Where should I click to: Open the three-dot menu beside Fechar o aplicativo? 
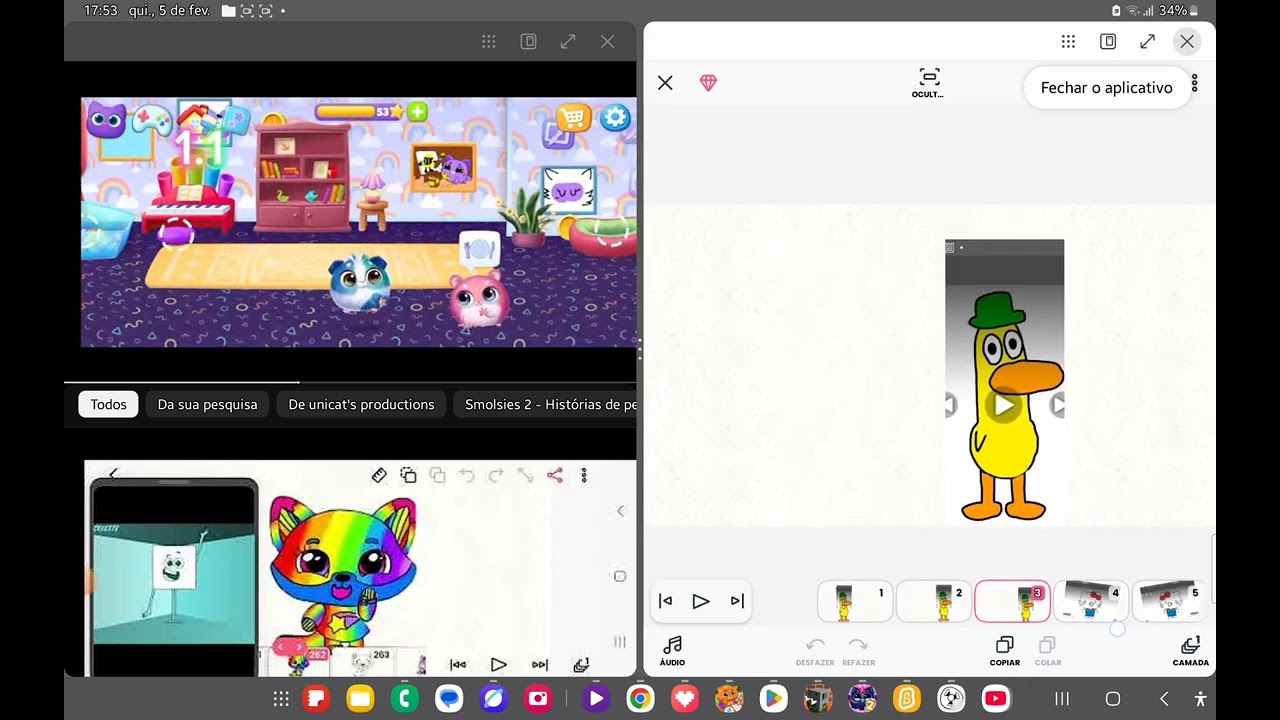[1194, 84]
